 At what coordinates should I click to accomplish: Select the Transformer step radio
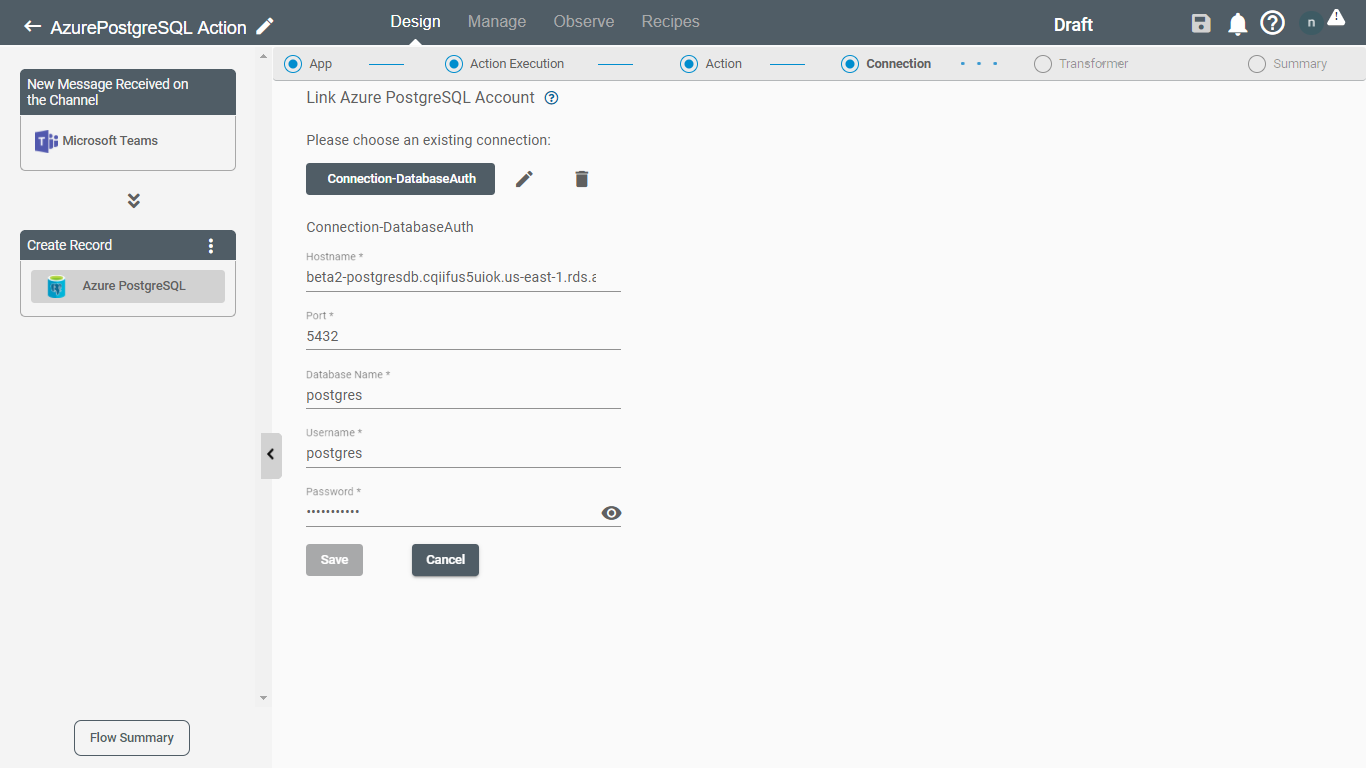(1043, 64)
